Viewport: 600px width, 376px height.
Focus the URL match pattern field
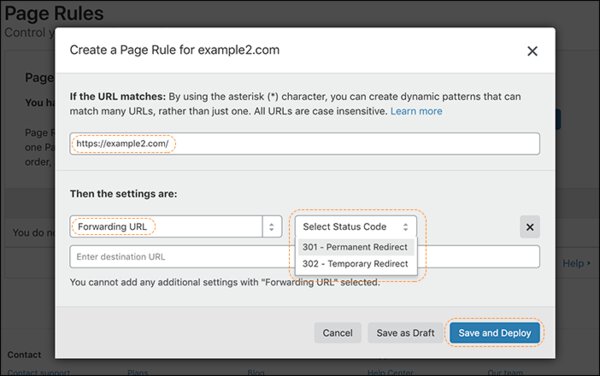tap(305, 144)
